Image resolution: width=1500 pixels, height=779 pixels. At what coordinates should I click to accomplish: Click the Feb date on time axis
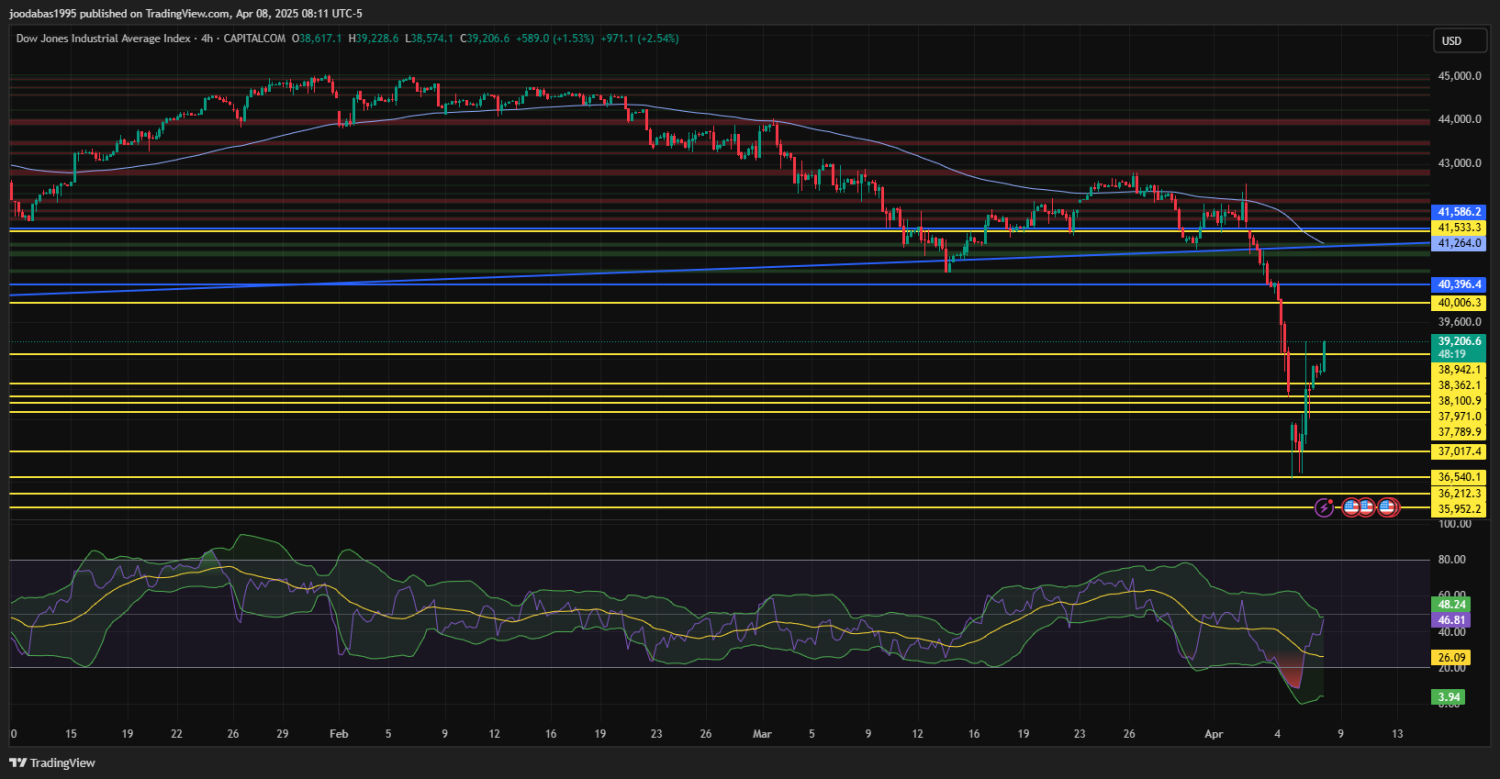point(337,734)
